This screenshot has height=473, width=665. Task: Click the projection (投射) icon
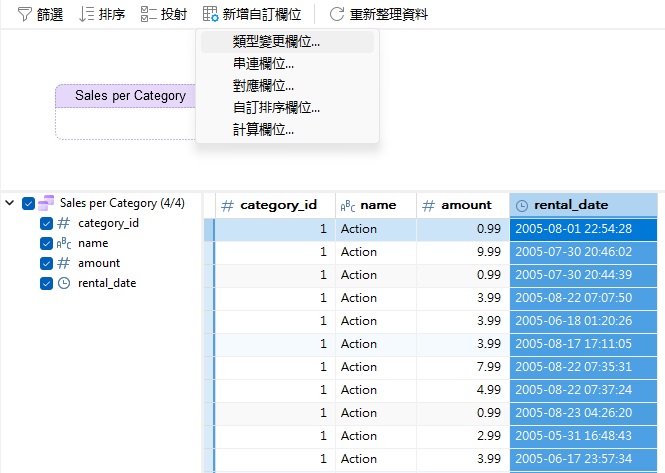[148, 14]
